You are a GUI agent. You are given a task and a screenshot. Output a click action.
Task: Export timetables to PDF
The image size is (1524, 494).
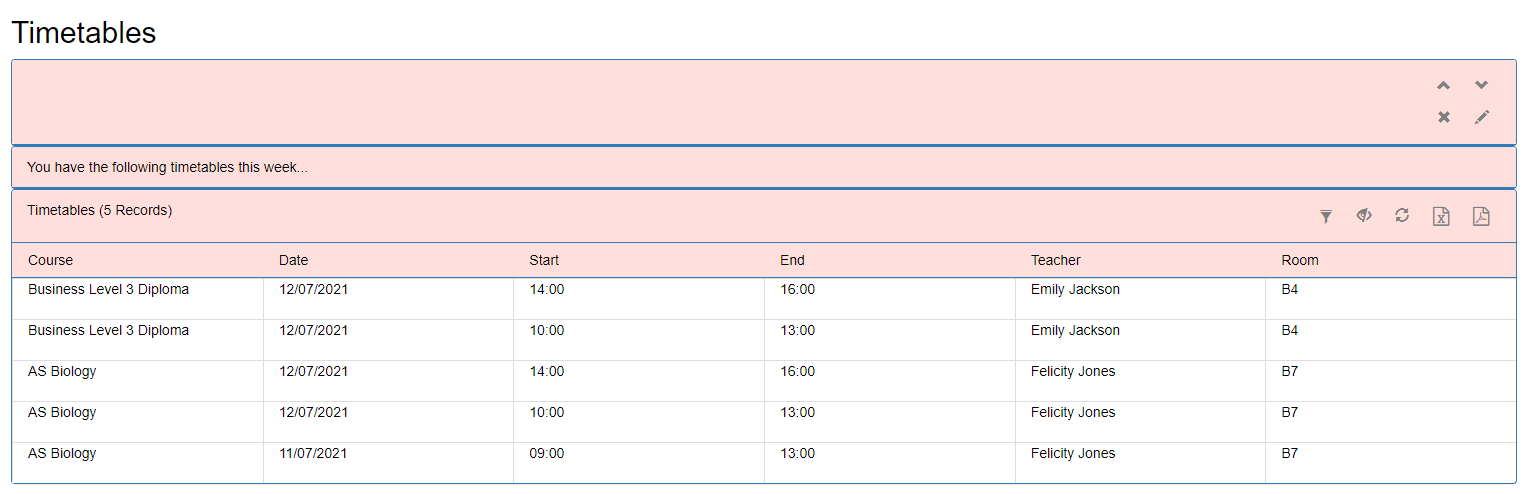[x=1481, y=216]
